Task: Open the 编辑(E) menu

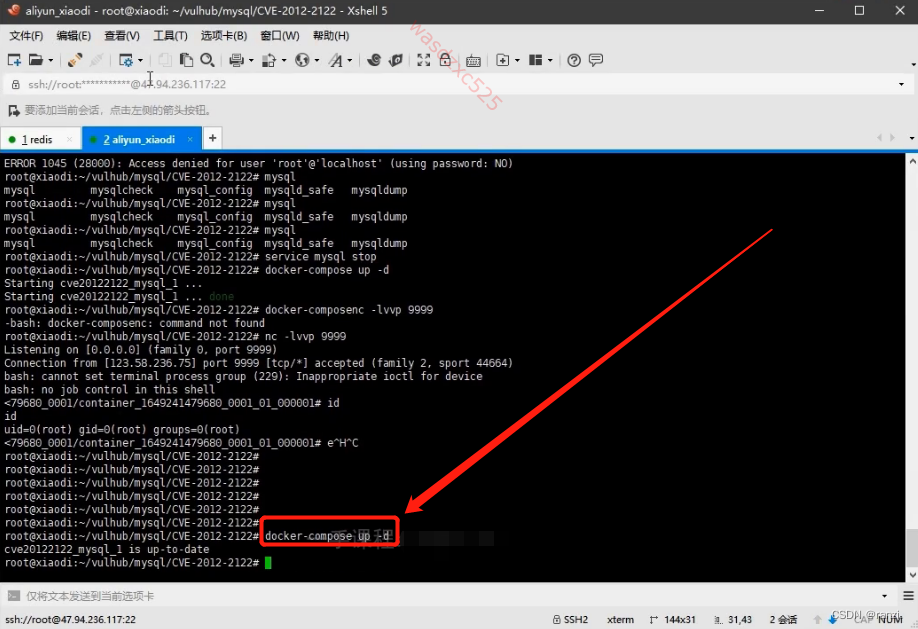Action: click(x=74, y=36)
